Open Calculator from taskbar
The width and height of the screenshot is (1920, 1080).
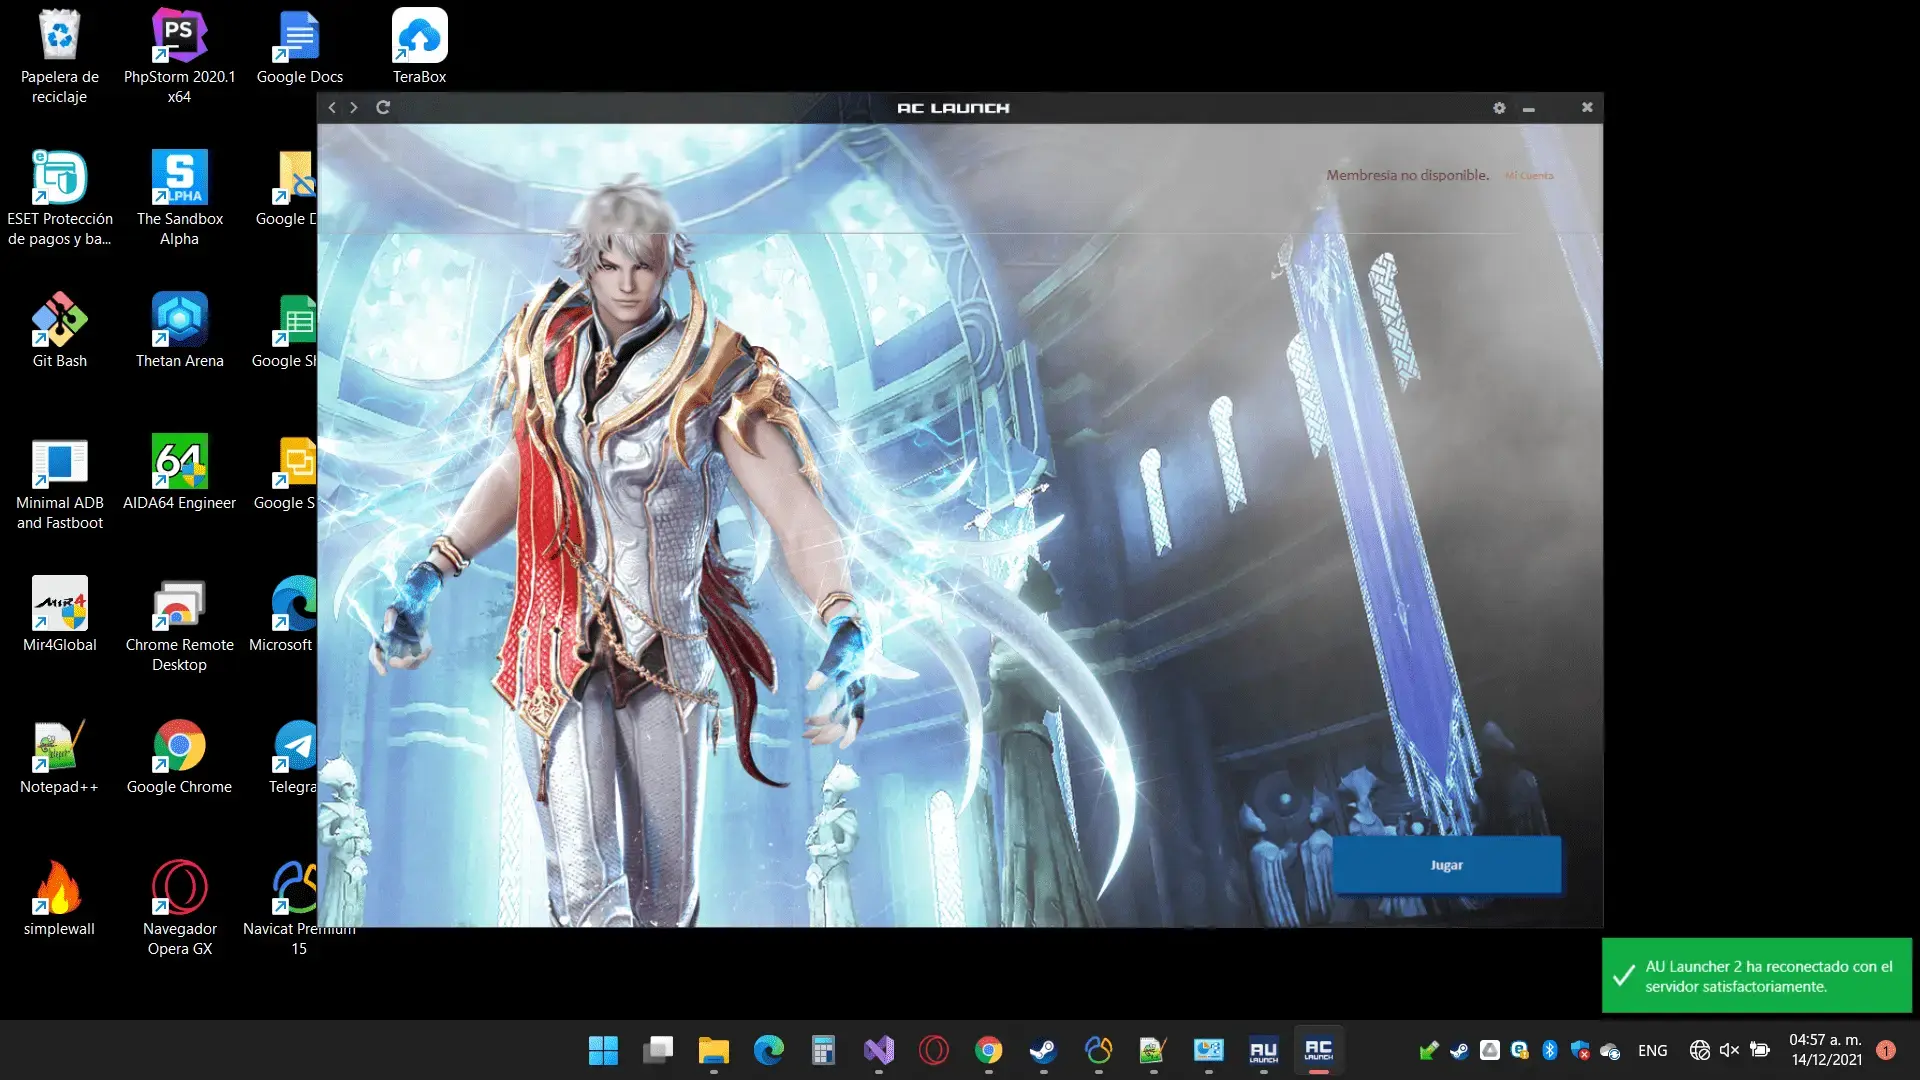(823, 1050)
